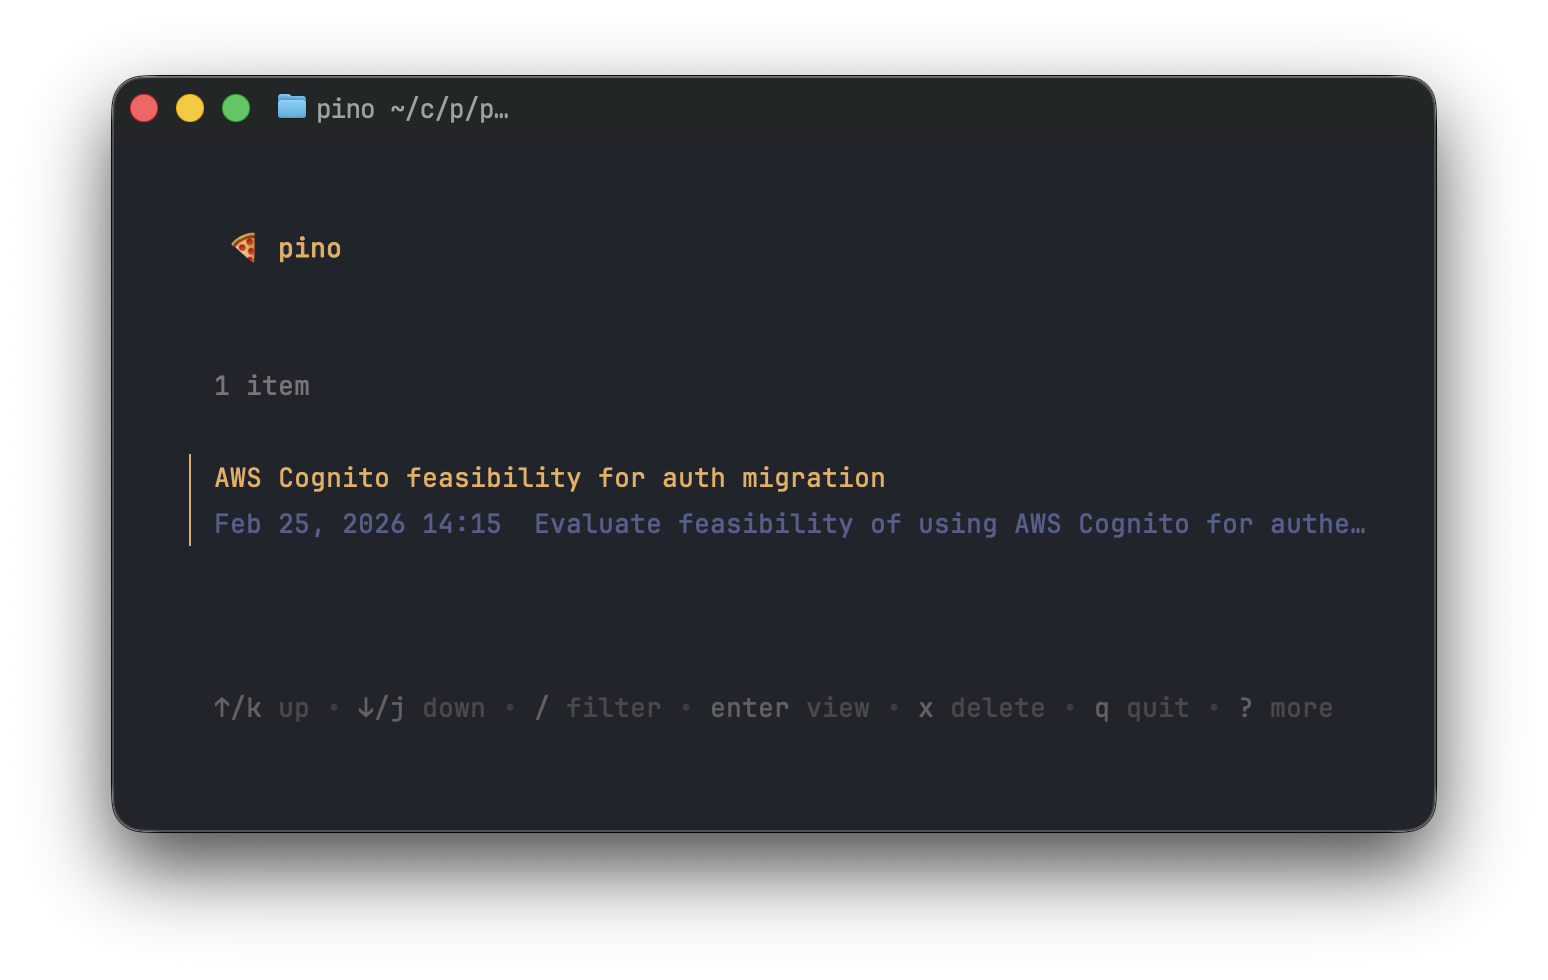Screen dimensions: 1548x980
Task: Click the '/ filter' shortcut hint
Action: point(598,708)
